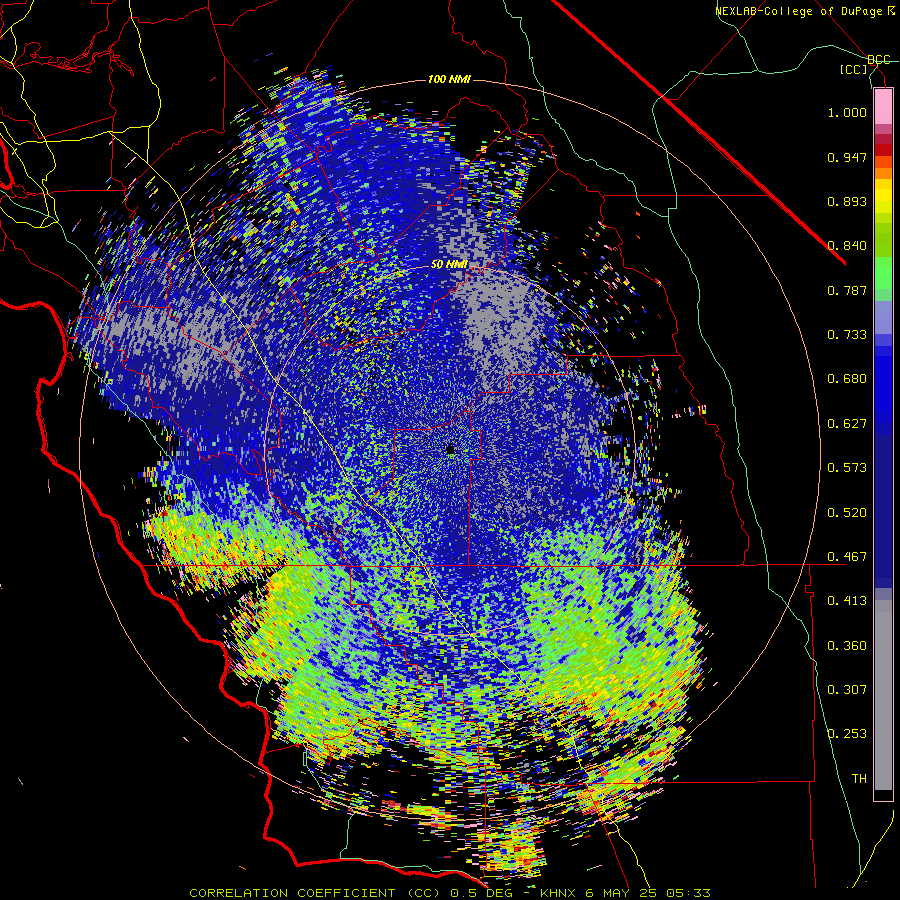Select the 0.947 legend value
Screen dimensions: 900x900
pos(847,157)
